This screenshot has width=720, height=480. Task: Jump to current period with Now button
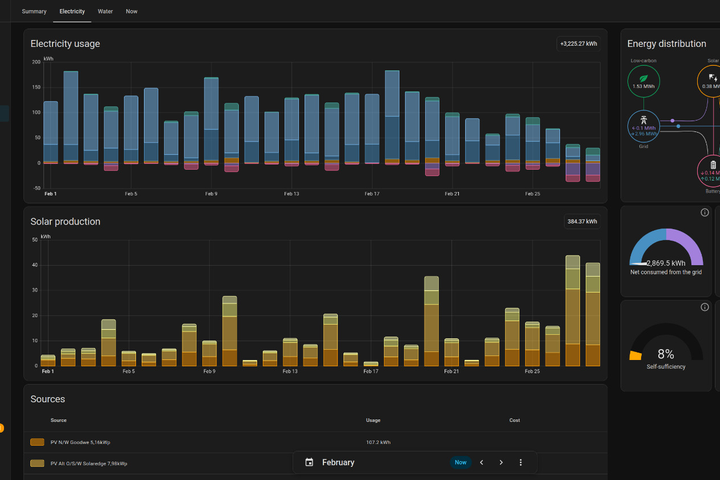coord(461,463)
